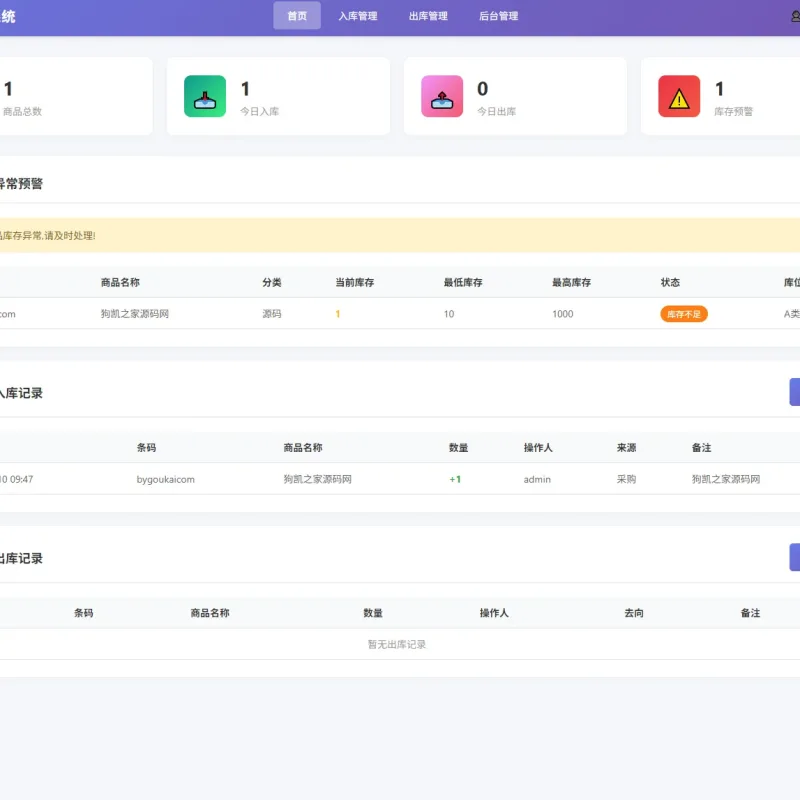Click the 今日出库 card label

pos(496,111)
